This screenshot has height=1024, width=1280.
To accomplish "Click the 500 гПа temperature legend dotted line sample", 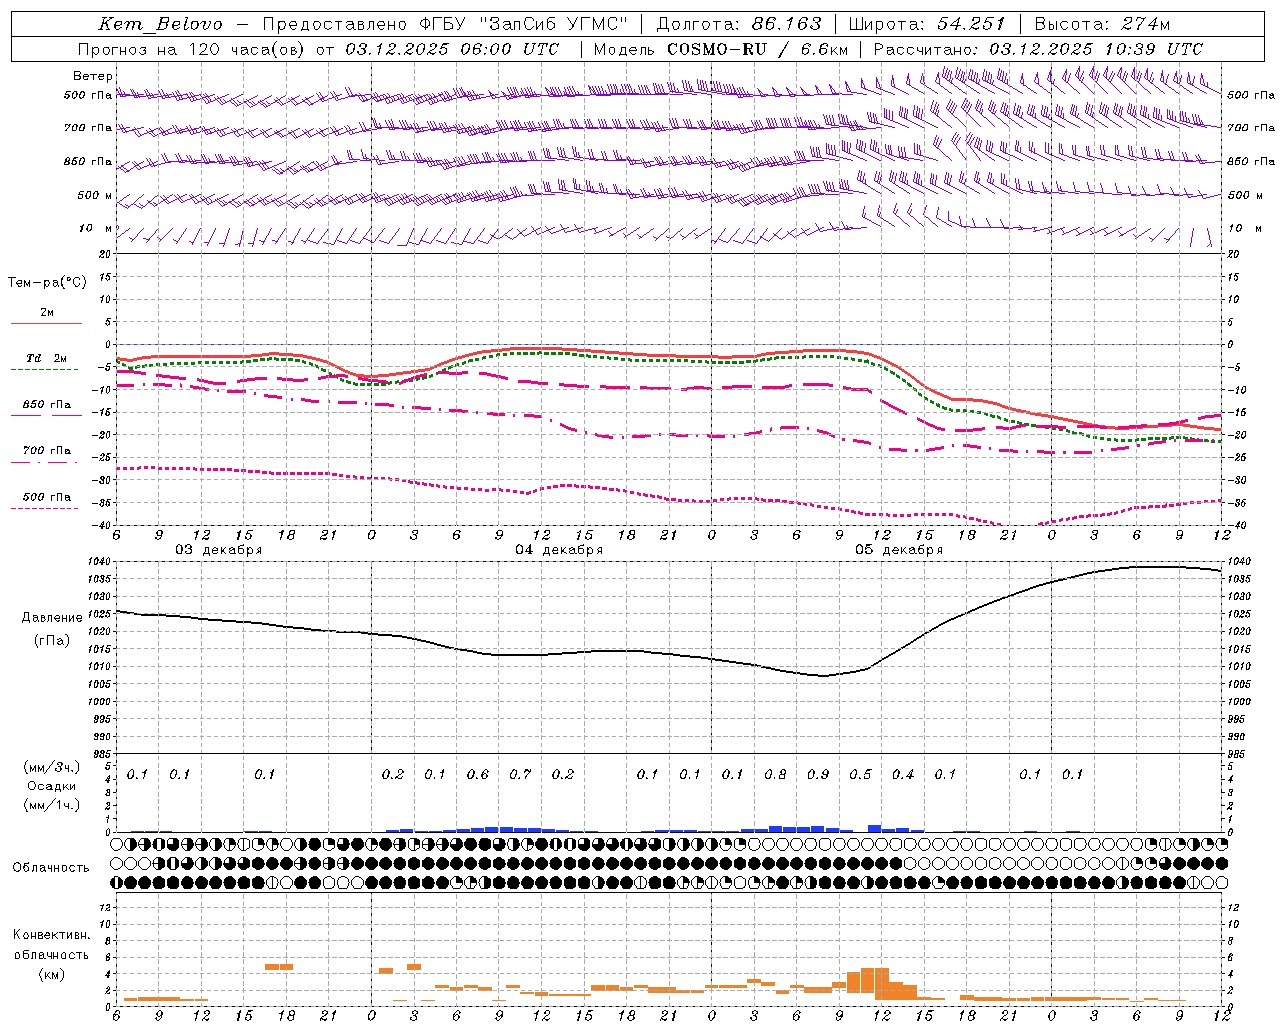I will point(45,508).
